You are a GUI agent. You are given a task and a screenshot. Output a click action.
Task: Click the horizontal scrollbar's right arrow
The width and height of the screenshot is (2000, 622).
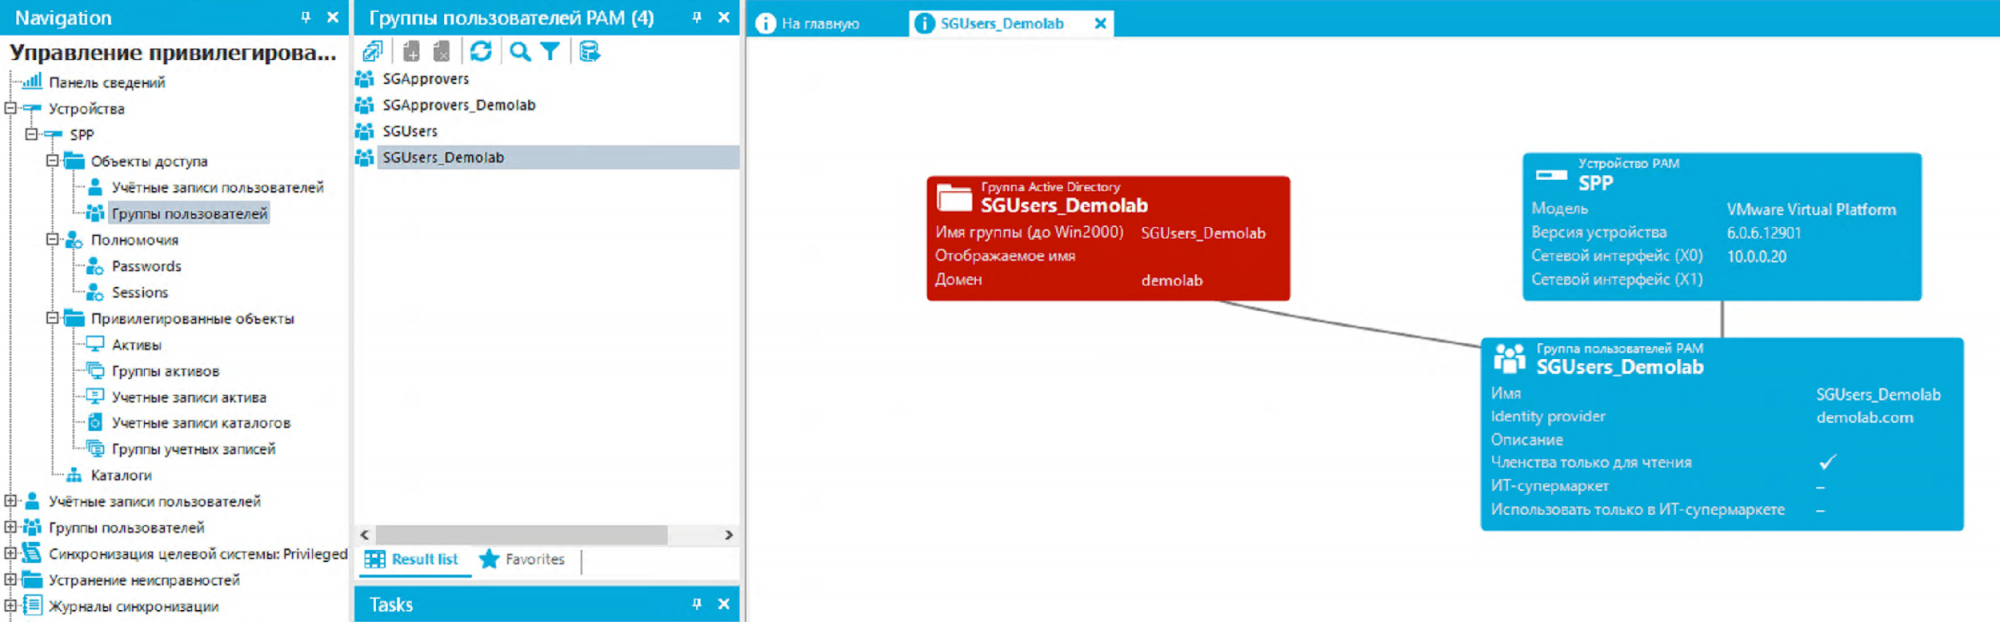coord(729,535)
